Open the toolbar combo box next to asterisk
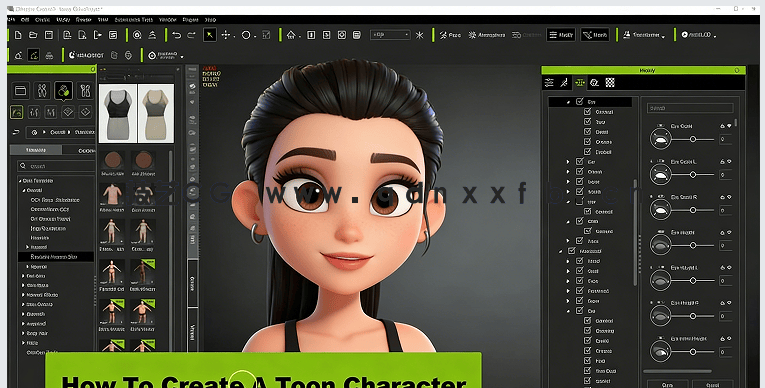The height and width of the screenshot is (388, 765). pyautogui.click(x=390, y=35)
